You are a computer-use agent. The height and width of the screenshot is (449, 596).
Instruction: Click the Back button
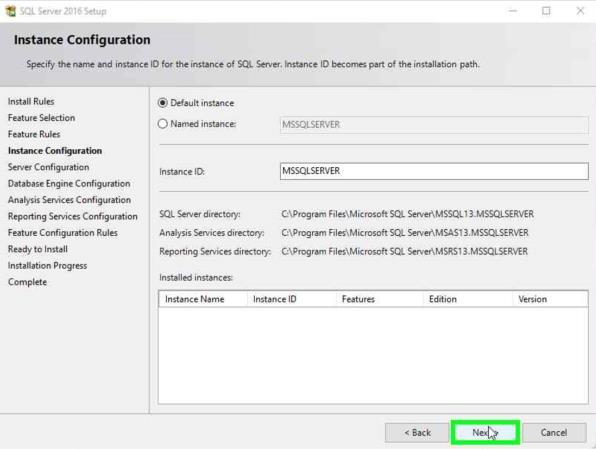click(417, 433)
